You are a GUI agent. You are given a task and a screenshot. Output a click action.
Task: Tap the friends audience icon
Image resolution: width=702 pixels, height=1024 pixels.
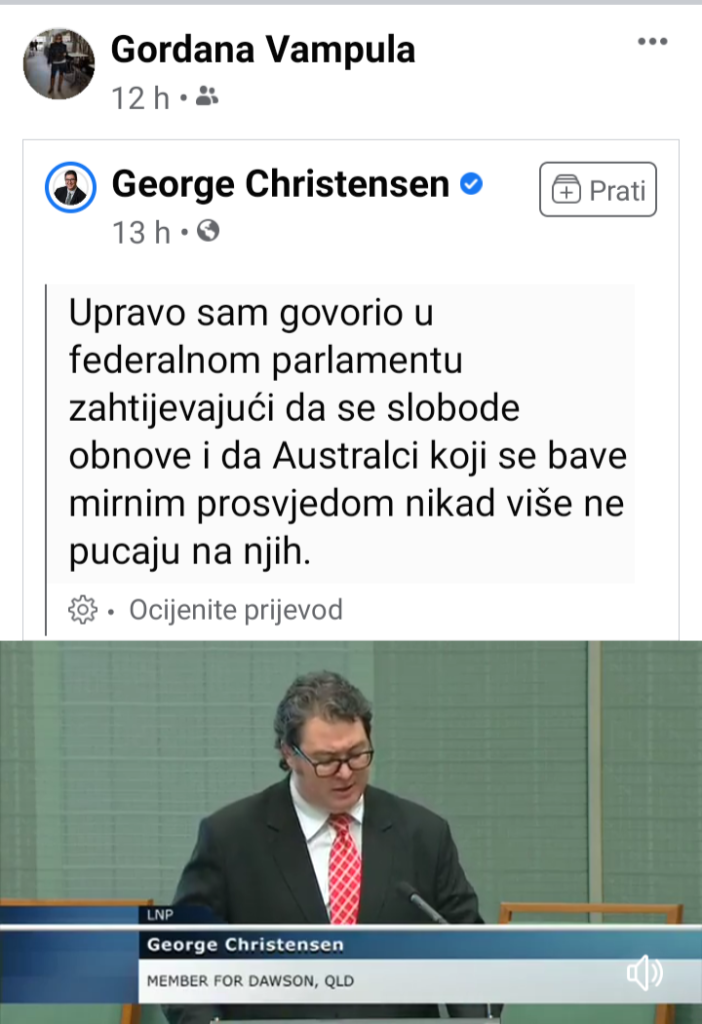point(207,96)
